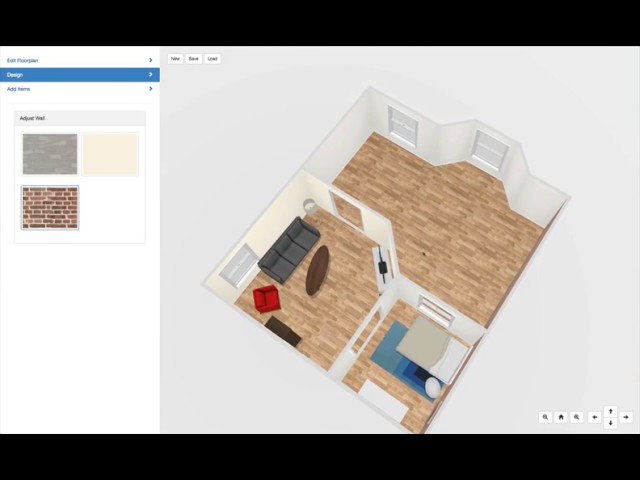The image size is (640, 480).
Task: Click the Load button
Action: [x=212, y=59]
